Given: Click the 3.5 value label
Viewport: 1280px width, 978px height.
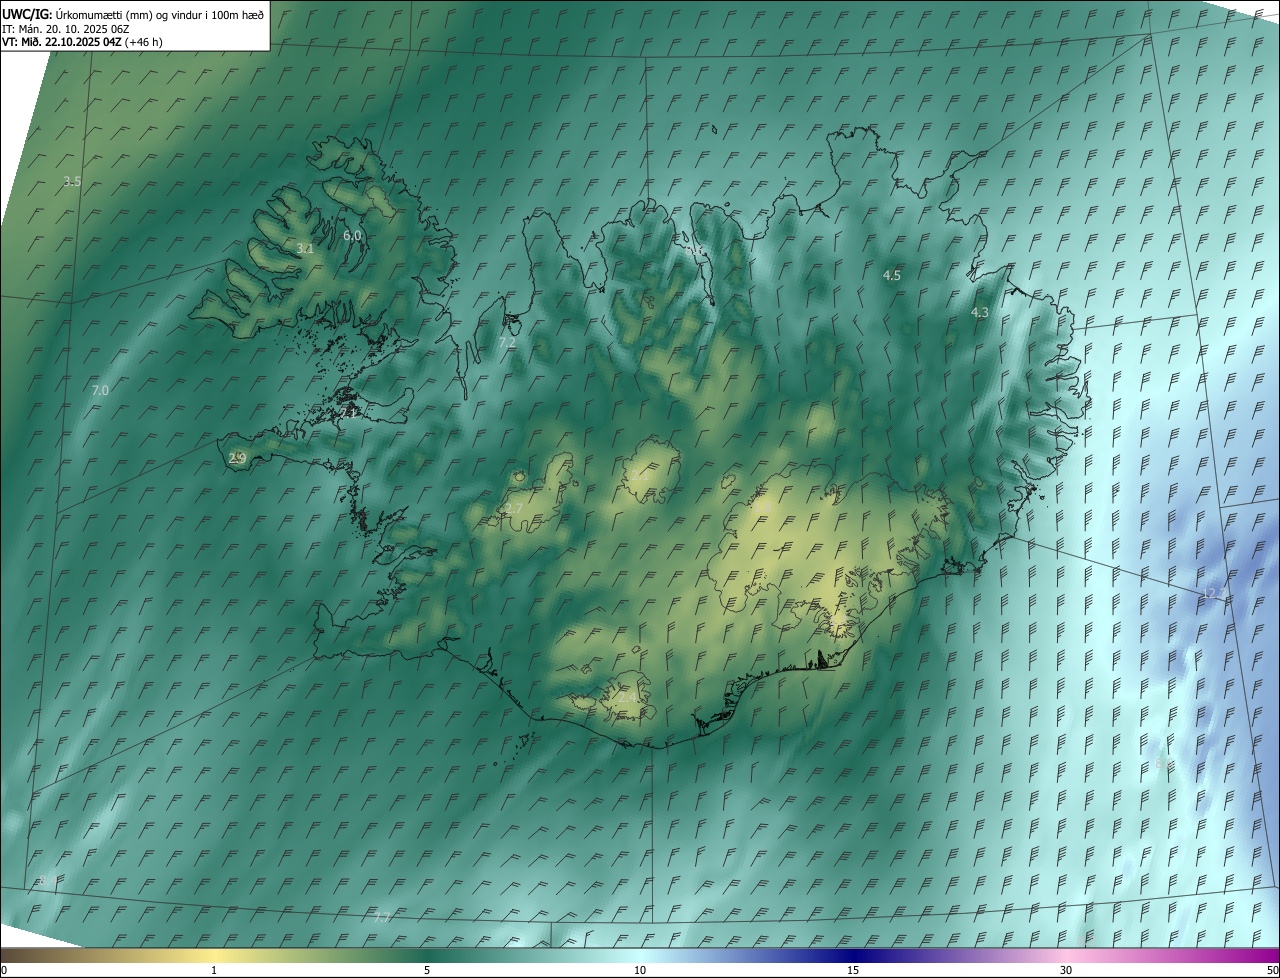Looking at the screenshot, I should point(72,181).
